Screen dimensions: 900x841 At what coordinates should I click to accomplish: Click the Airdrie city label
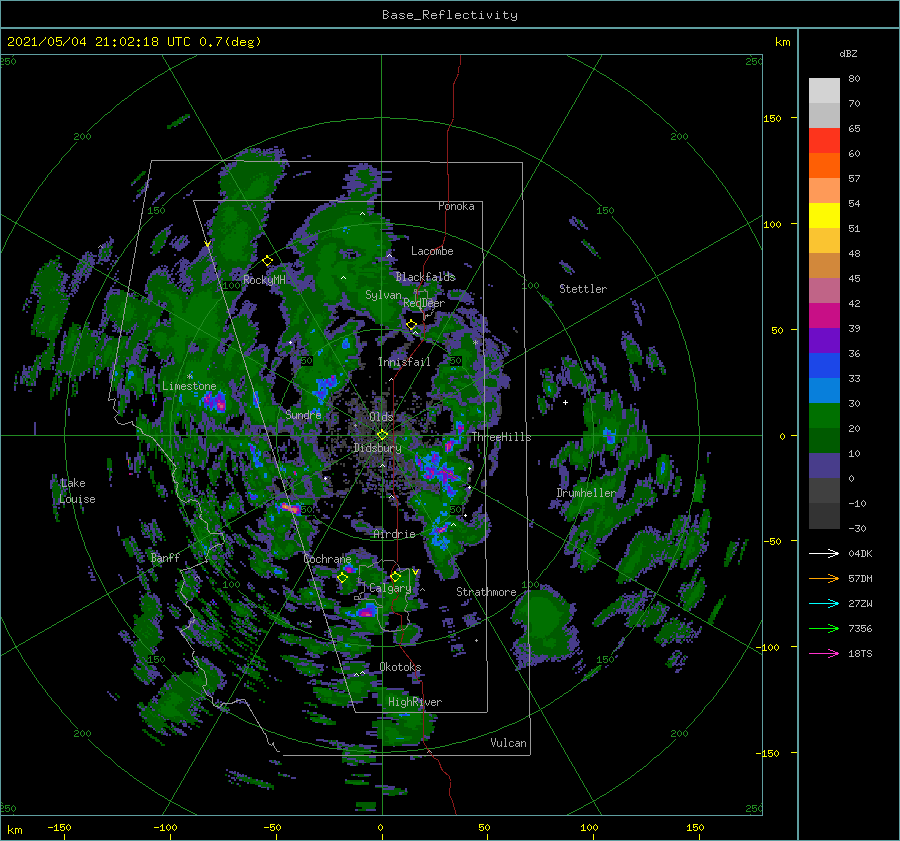(x=394, y=534)
